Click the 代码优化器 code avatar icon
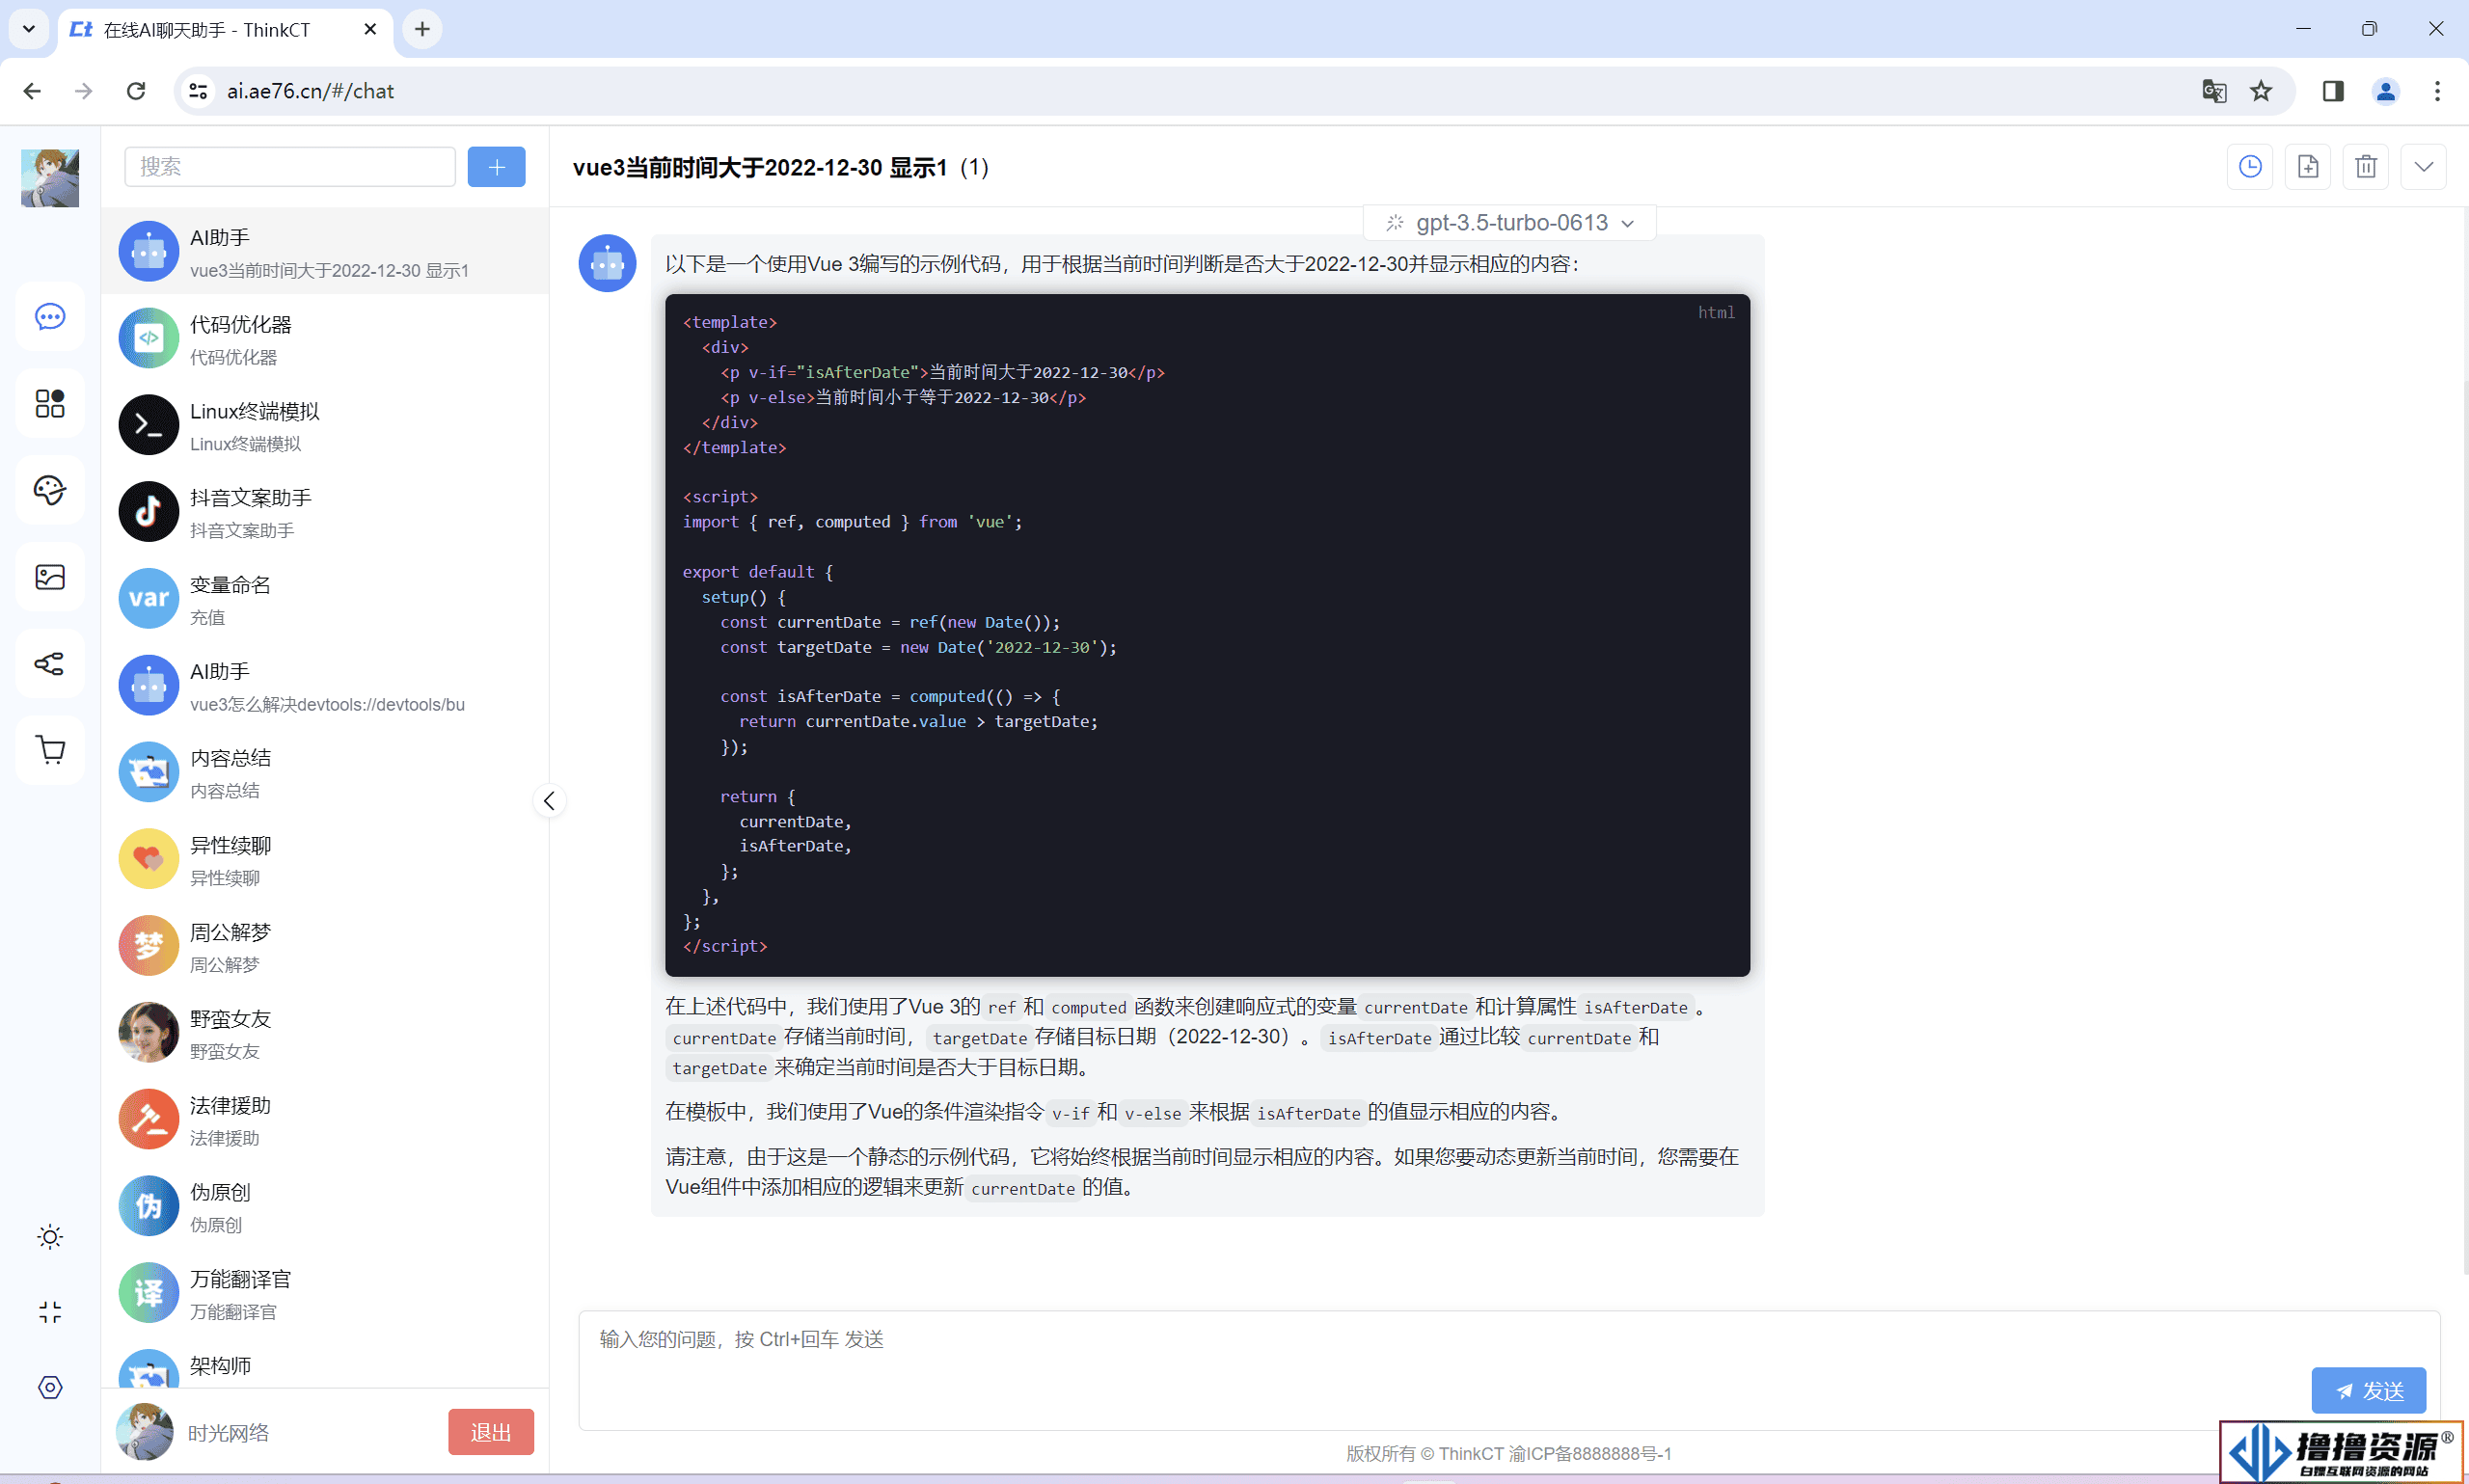This screenshot has width=2469, height=1484. (149, 338)
